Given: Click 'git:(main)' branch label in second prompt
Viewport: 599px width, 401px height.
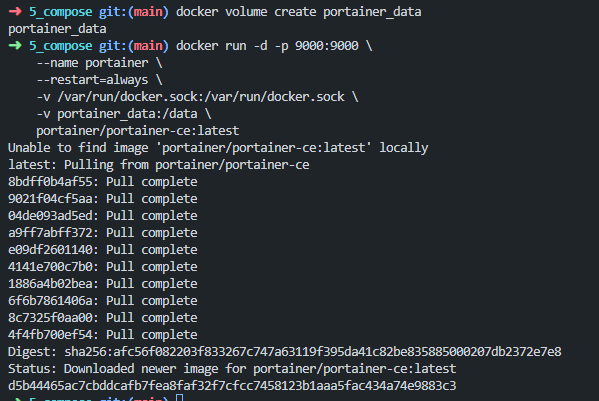Looking at the screenshot, I should click(134, 46).
